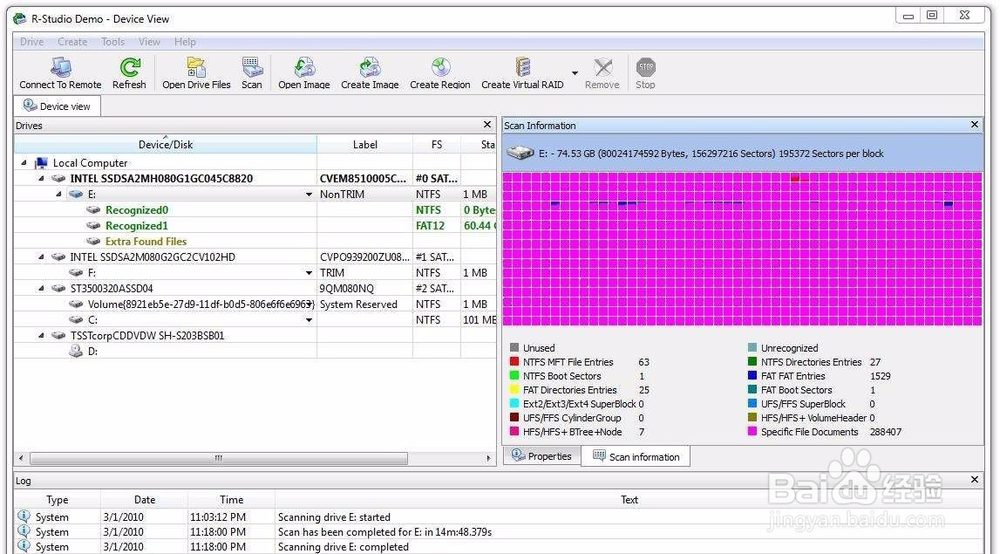Click the 9QM080NQ label cell
This screenshot has height=554, width=1000.
point(364,288)
